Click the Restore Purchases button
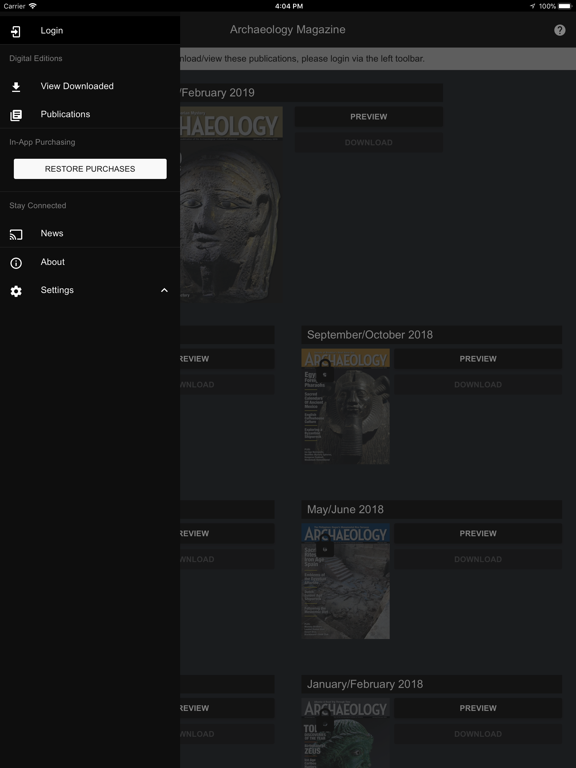Screen dimensions: 576x768 pyautogui.click(x=90, y=168)
